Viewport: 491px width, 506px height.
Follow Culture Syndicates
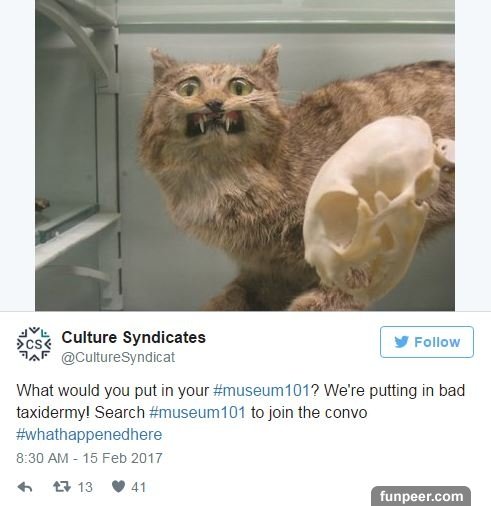pos(427,342)
